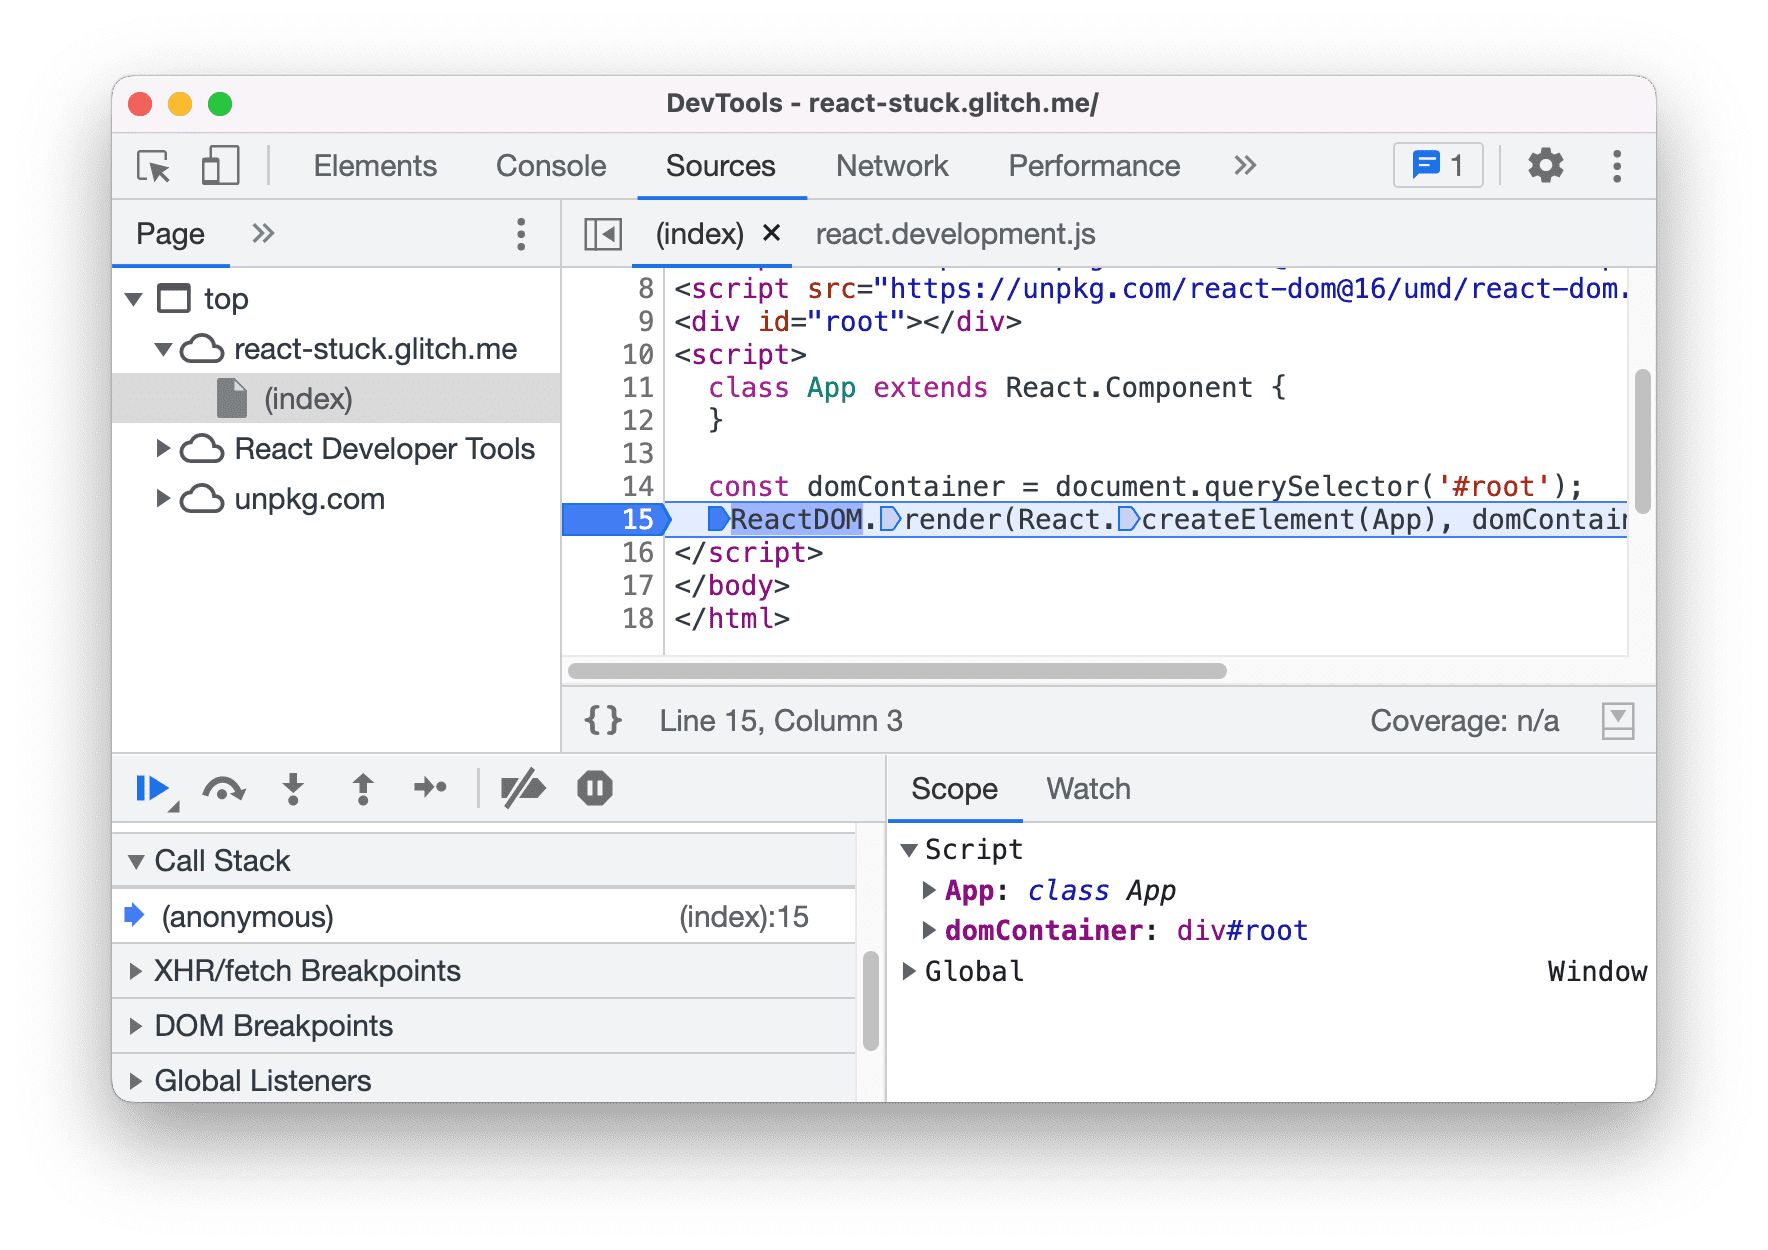The height and width of the screenshot is (1250, 1768).
Task: Open DevTools settings gear
Action: coord(1546,166)
